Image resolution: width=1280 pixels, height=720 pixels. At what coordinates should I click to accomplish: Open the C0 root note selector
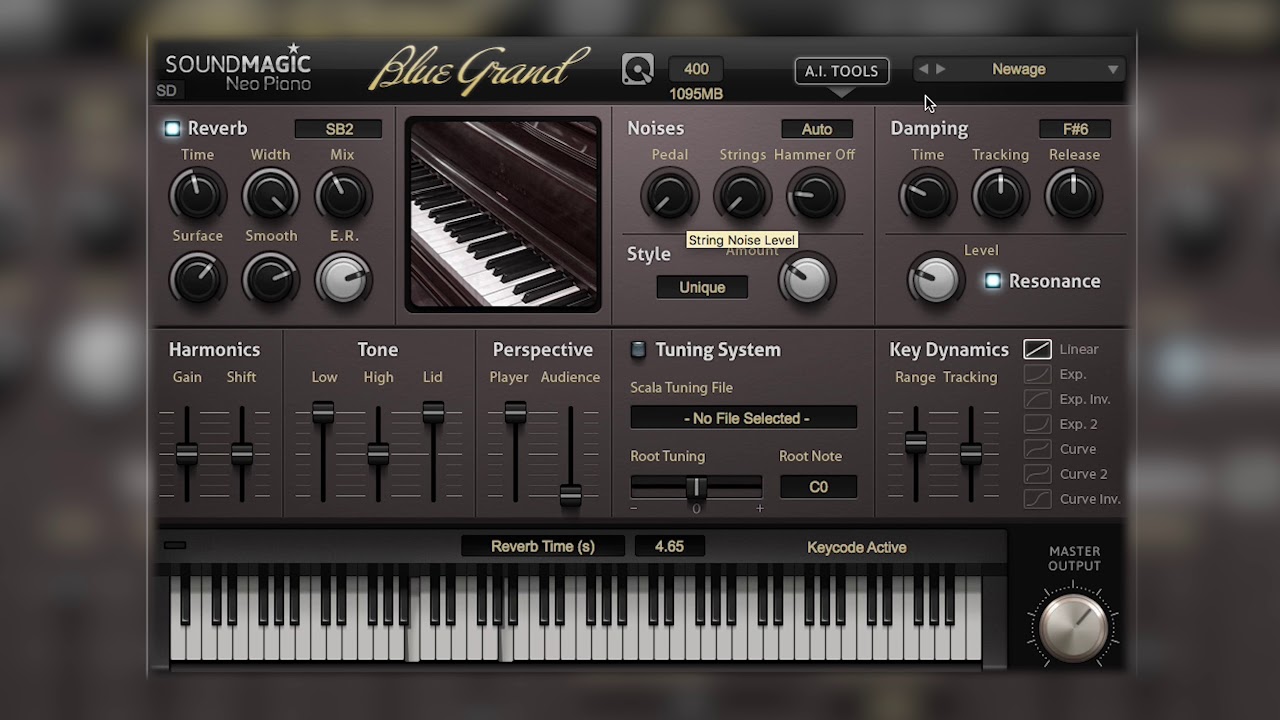coord(818,487)
